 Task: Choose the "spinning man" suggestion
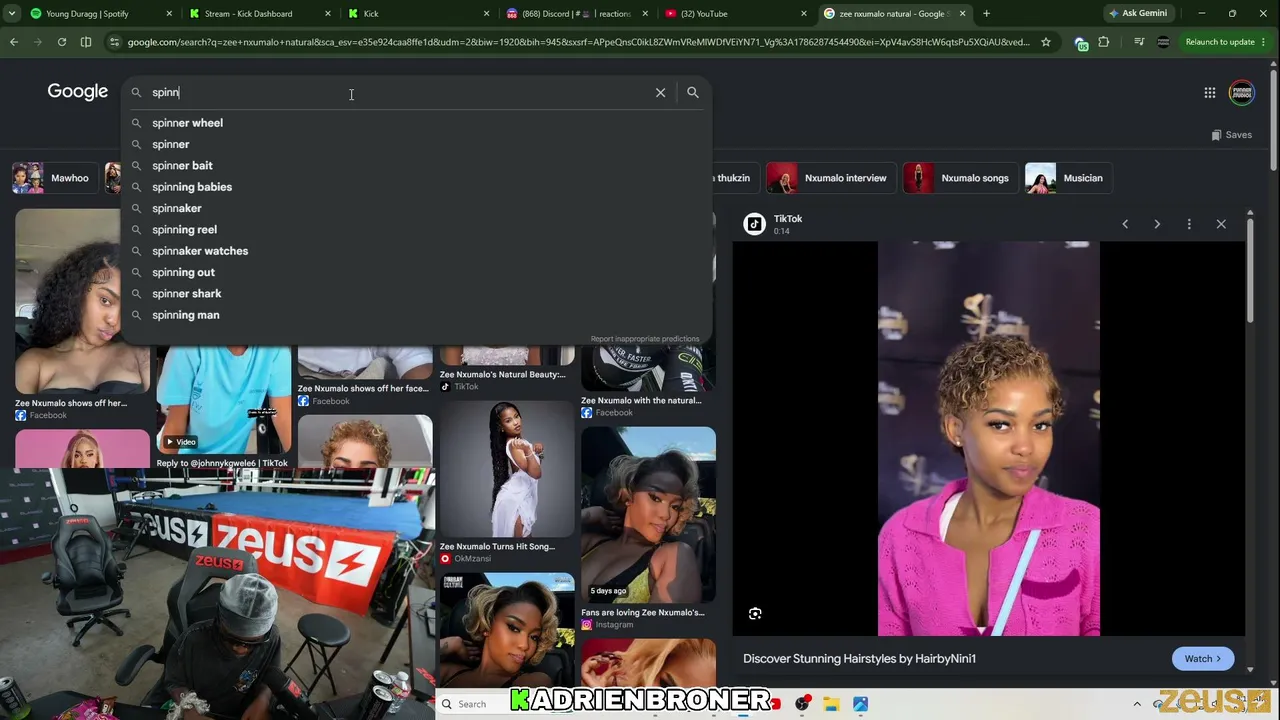(x=416, y=315)
